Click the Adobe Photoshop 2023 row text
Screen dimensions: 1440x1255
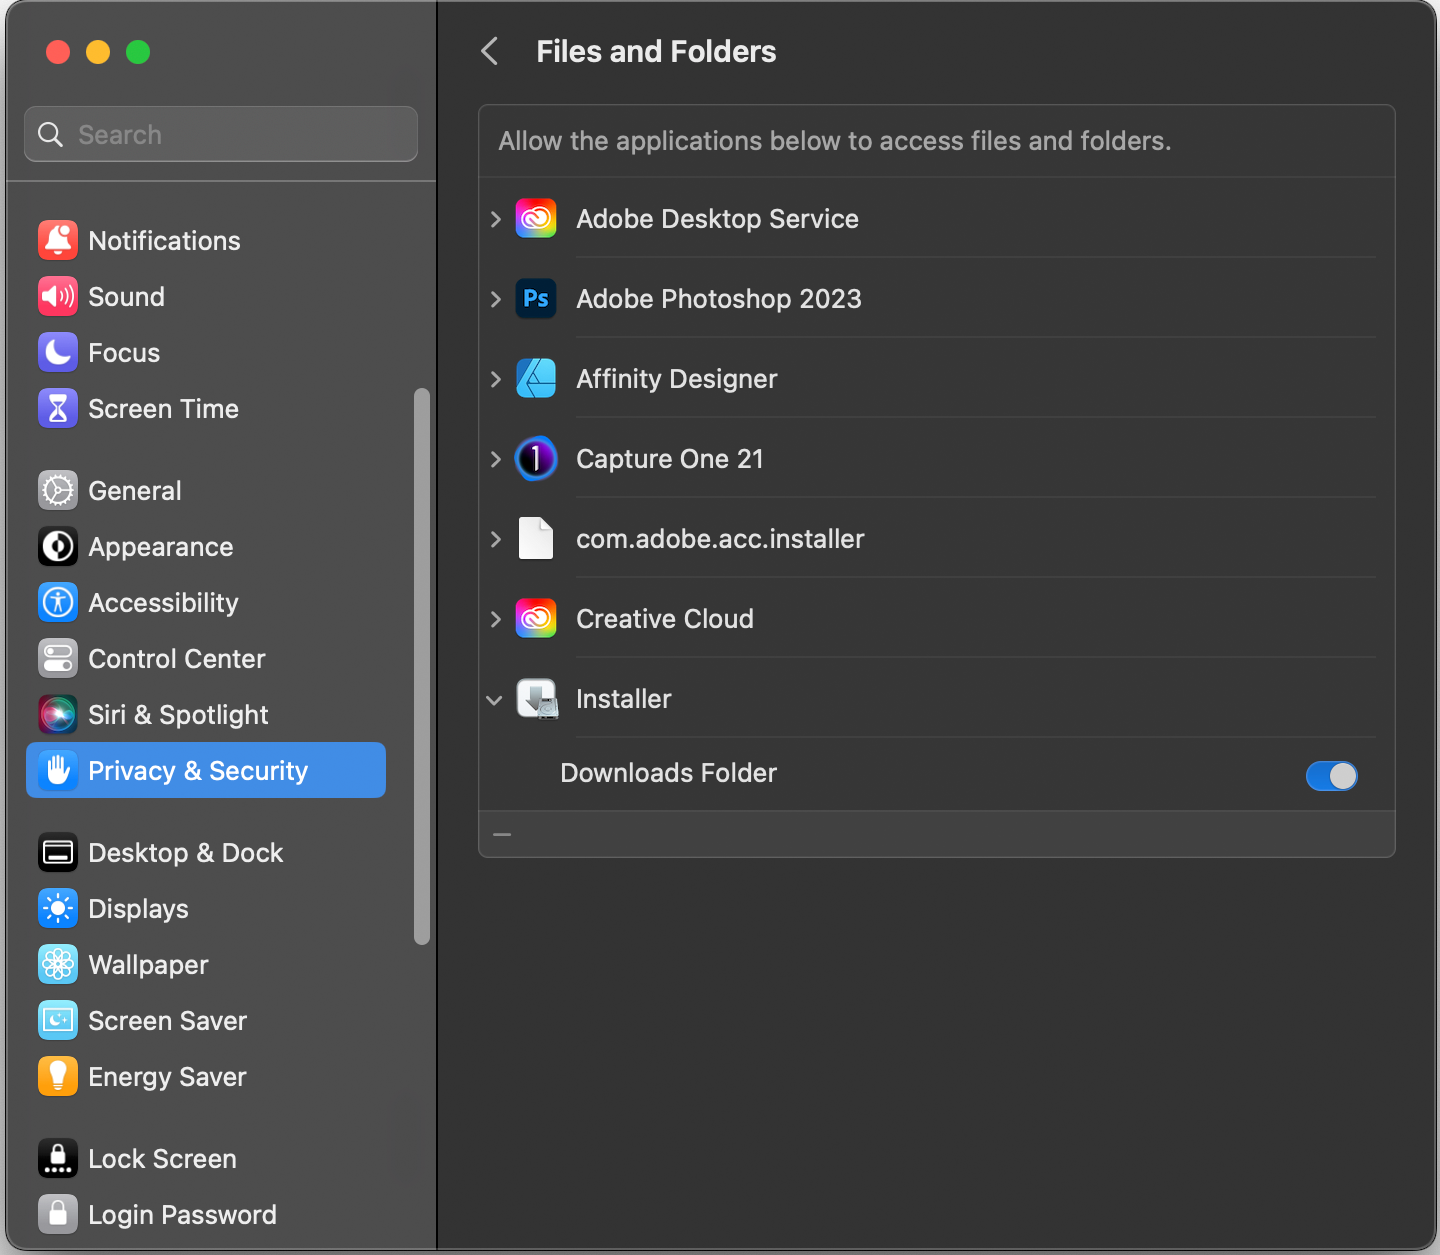click(x=719, y=299)
